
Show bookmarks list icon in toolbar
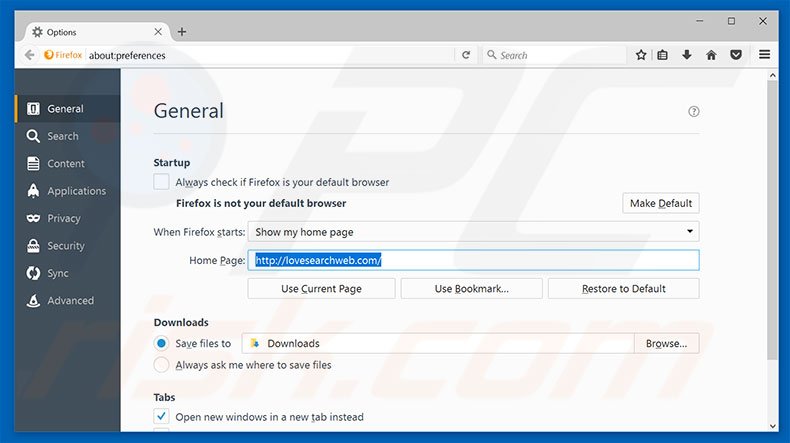pyautogui.click(x=663, y=55)
